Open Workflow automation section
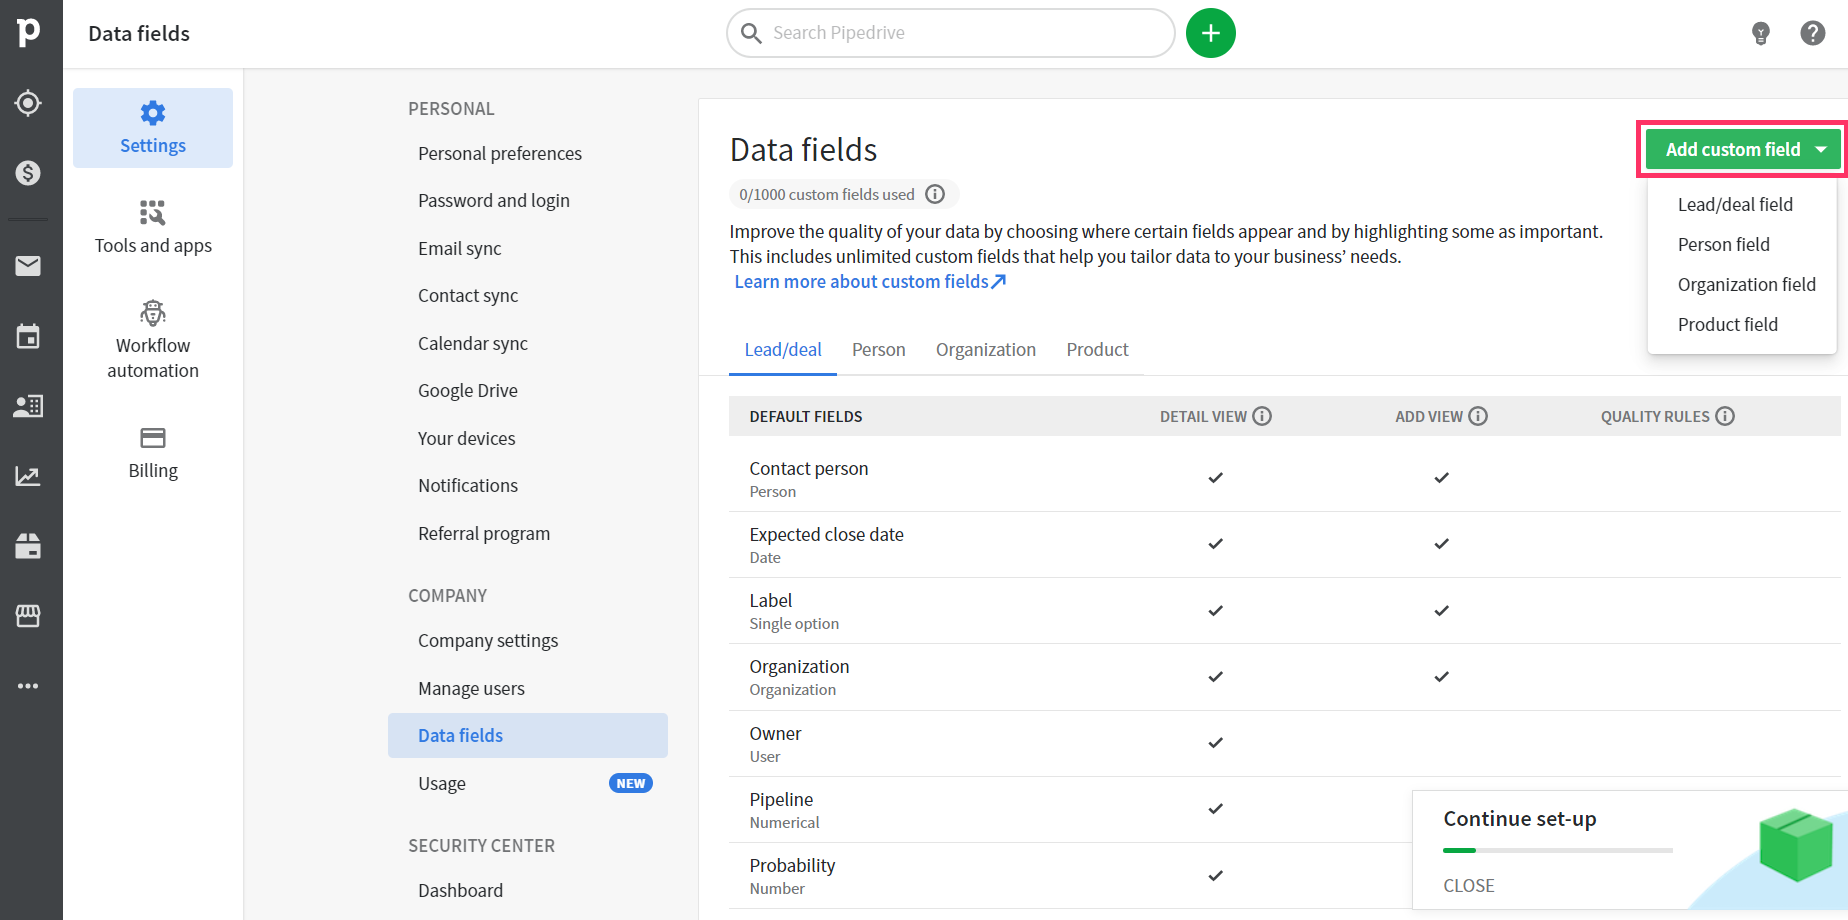This screenshot has width=1848, height=920. pyautogui.click(x=153, y=341)
